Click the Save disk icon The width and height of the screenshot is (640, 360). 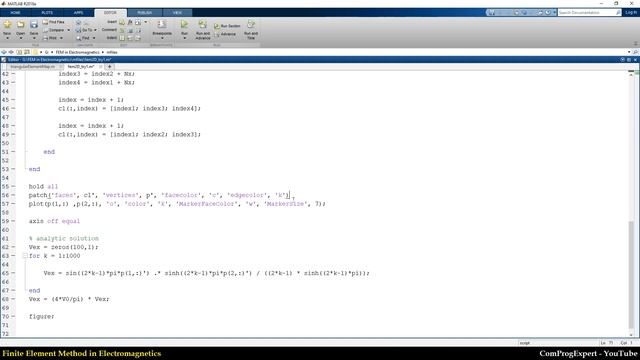(34, 24)
